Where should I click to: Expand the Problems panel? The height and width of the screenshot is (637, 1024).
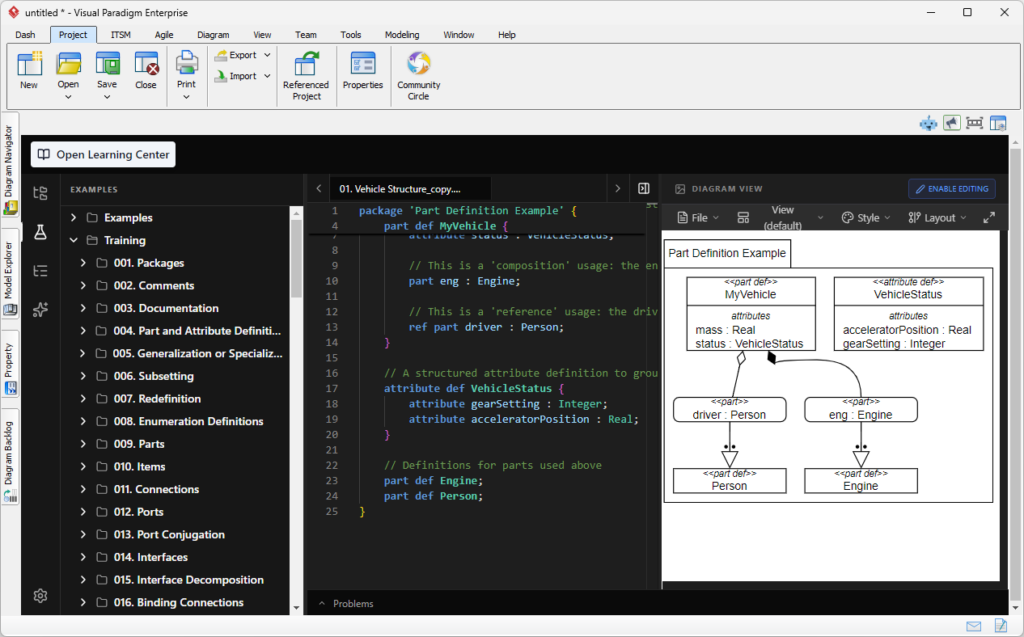[x=345, y=604]
